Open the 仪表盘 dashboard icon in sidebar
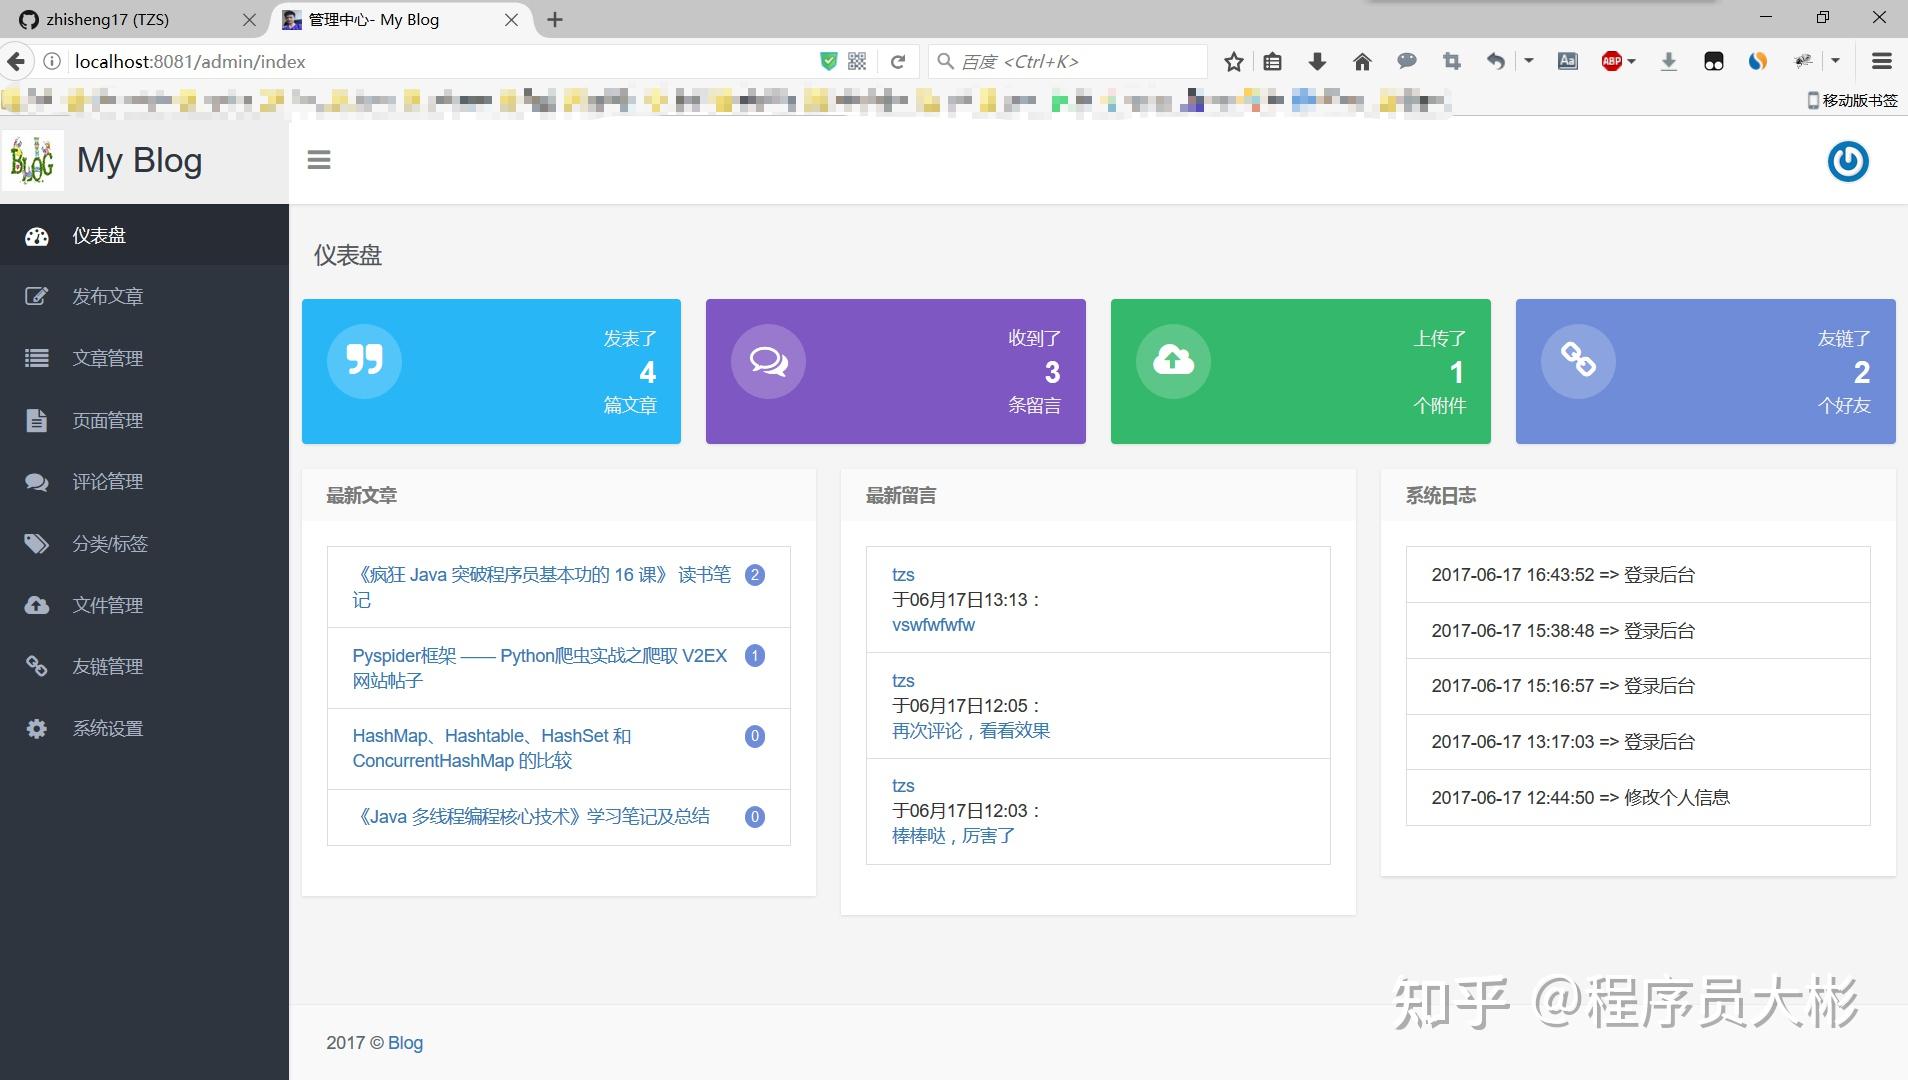Image resolution: width=1908 pixels, height=1080 pixels. [x=36, y=236]
